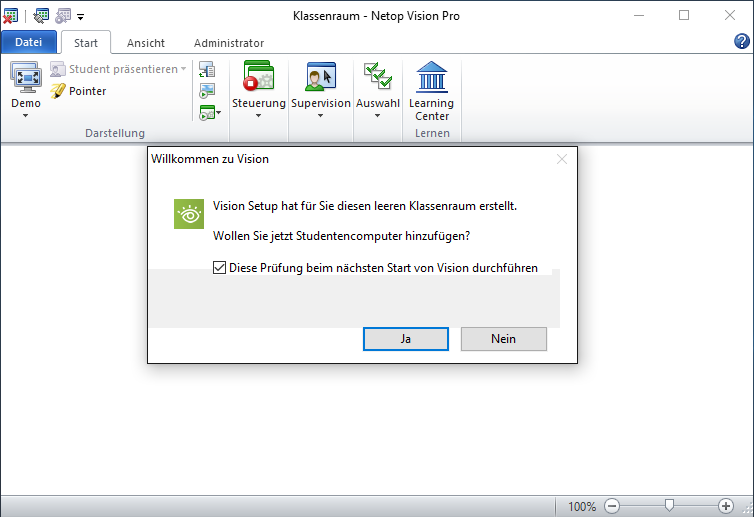Open the Administrator tab

click(229, 43)
